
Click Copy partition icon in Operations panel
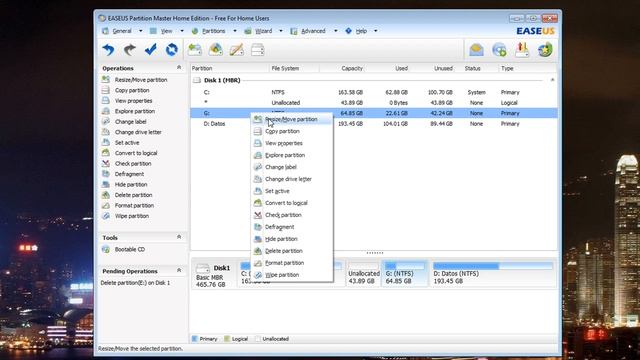pyautogui.click(x=106, y=90)
